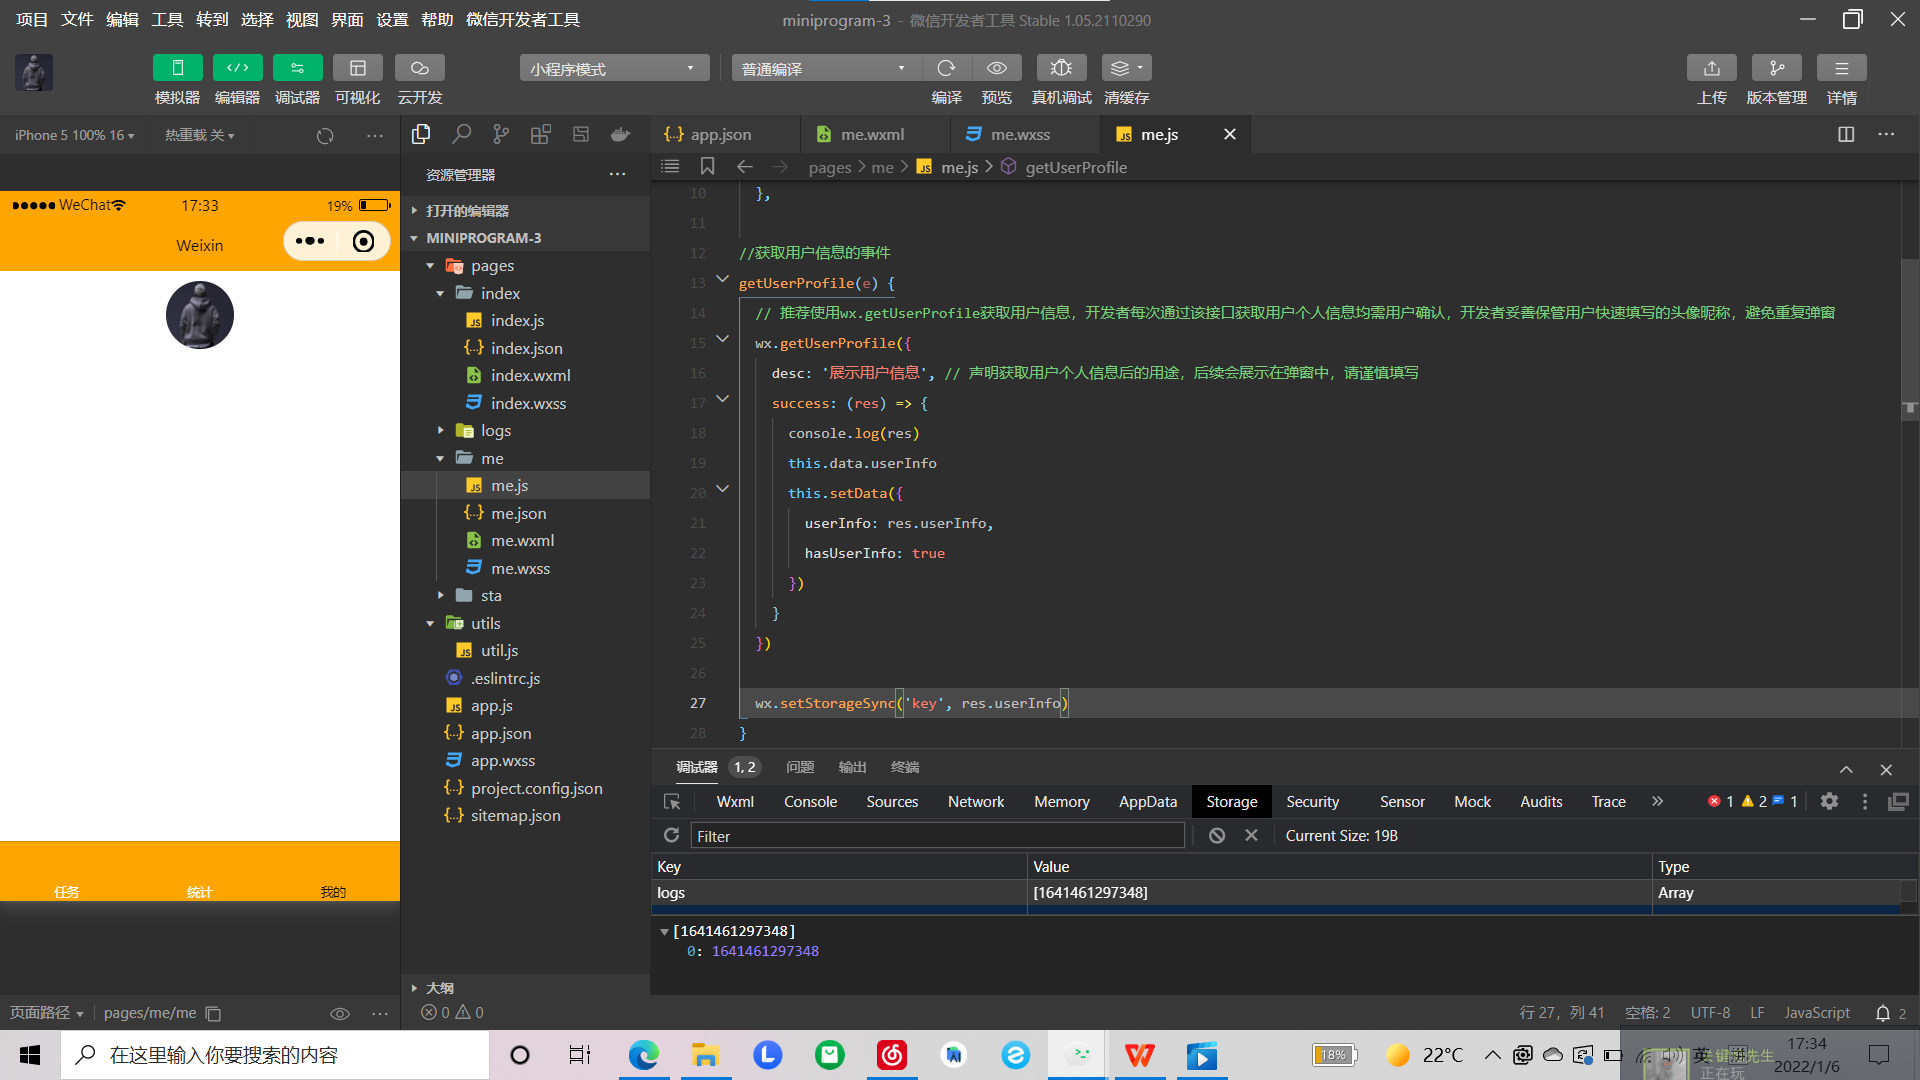Click the element inspector icon in debugger
This screenshot has height=1080, width=1920.
(672, 802)
